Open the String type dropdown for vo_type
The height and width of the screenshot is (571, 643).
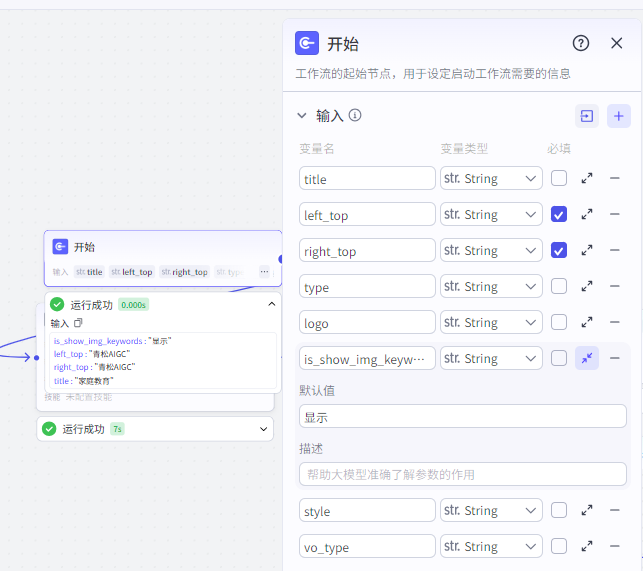click(491, 546)
